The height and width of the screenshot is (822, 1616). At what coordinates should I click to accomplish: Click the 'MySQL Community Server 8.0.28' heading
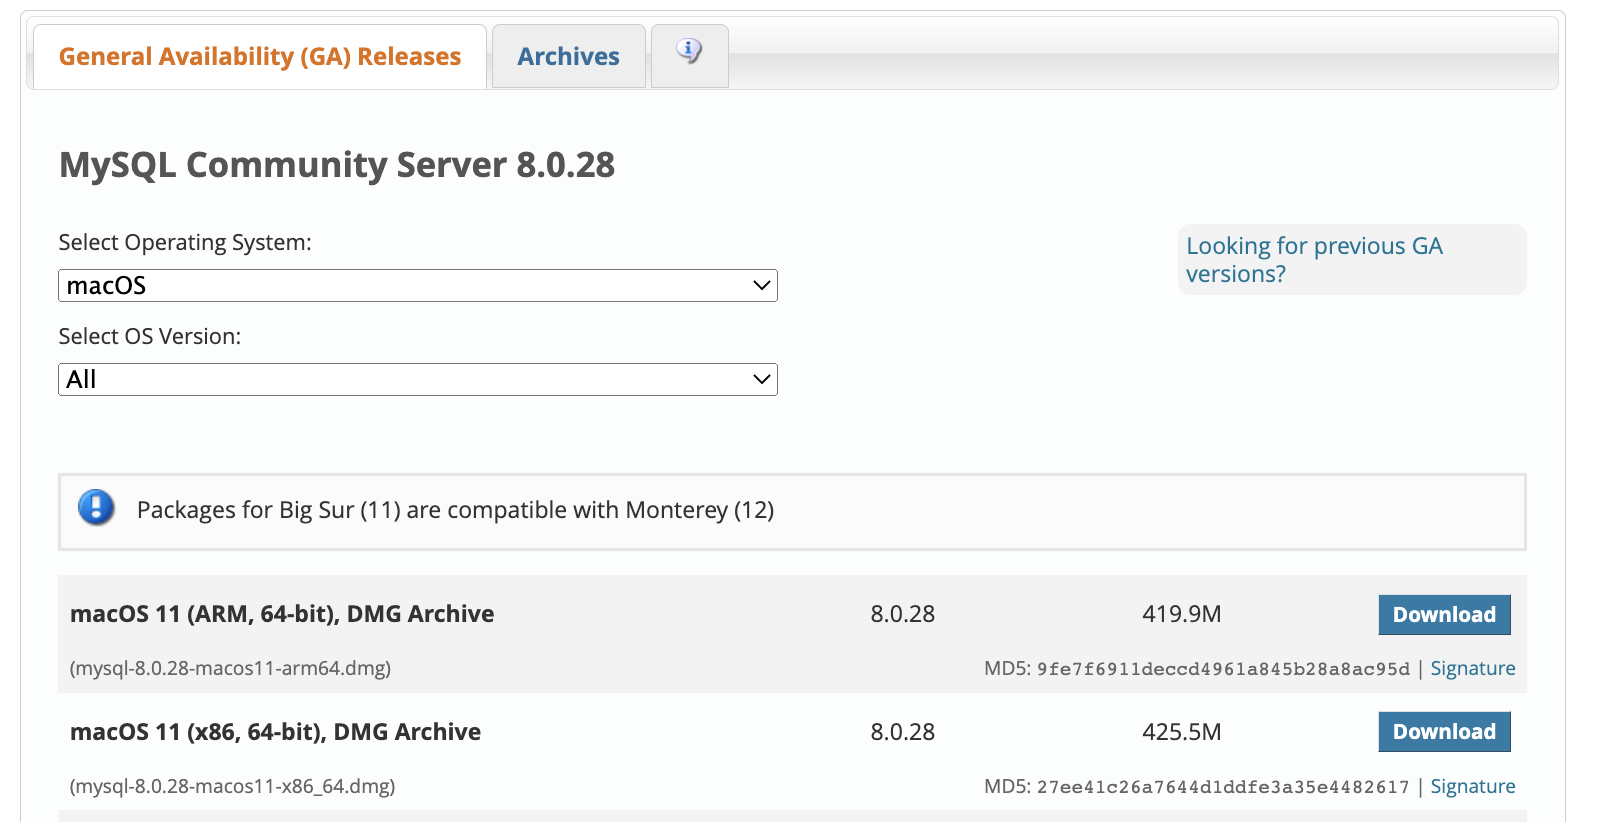click(337, 165)
